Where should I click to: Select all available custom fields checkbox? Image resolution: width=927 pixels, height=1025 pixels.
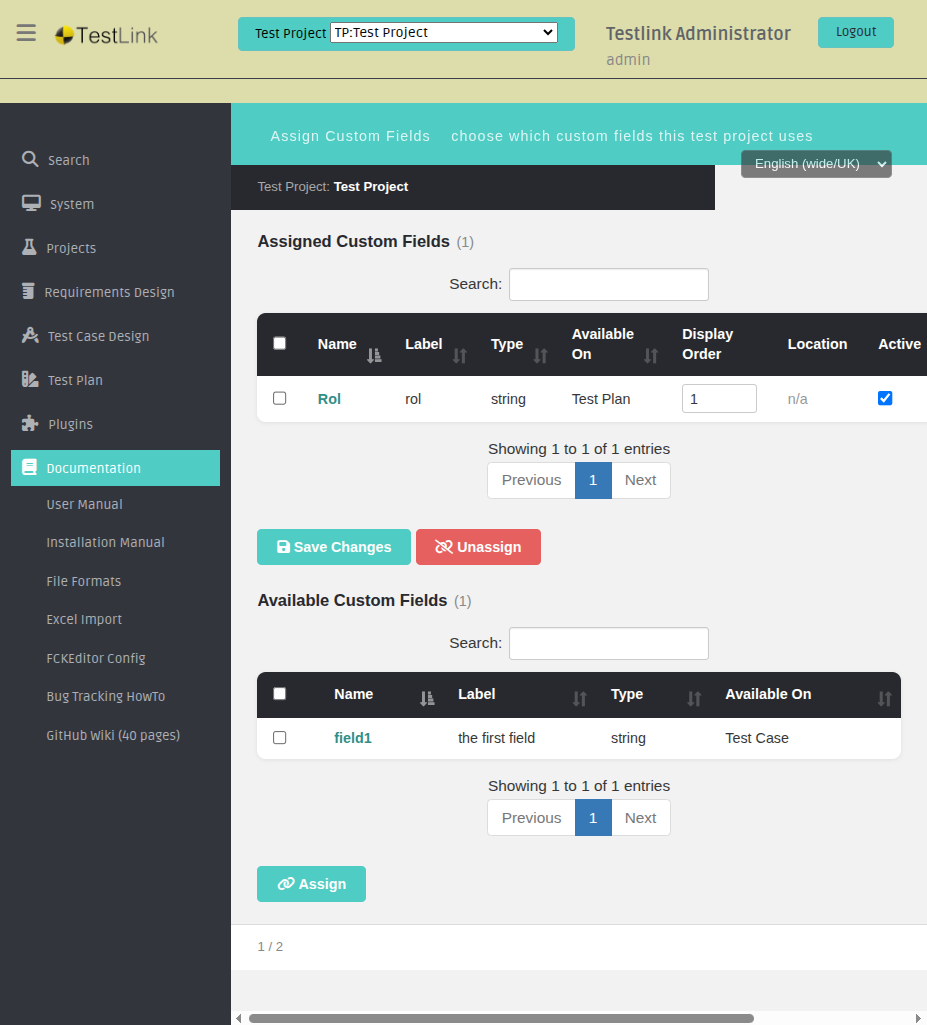280,694
